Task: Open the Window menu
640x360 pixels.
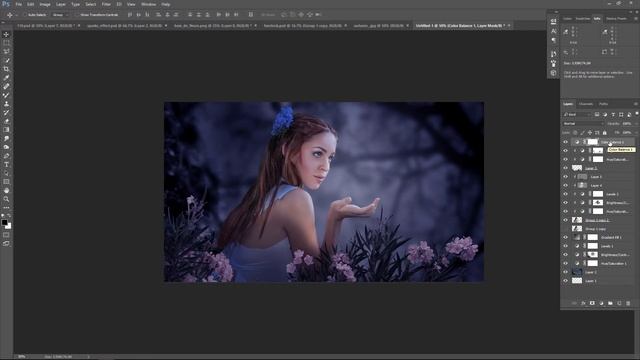Action: [148, 4]
